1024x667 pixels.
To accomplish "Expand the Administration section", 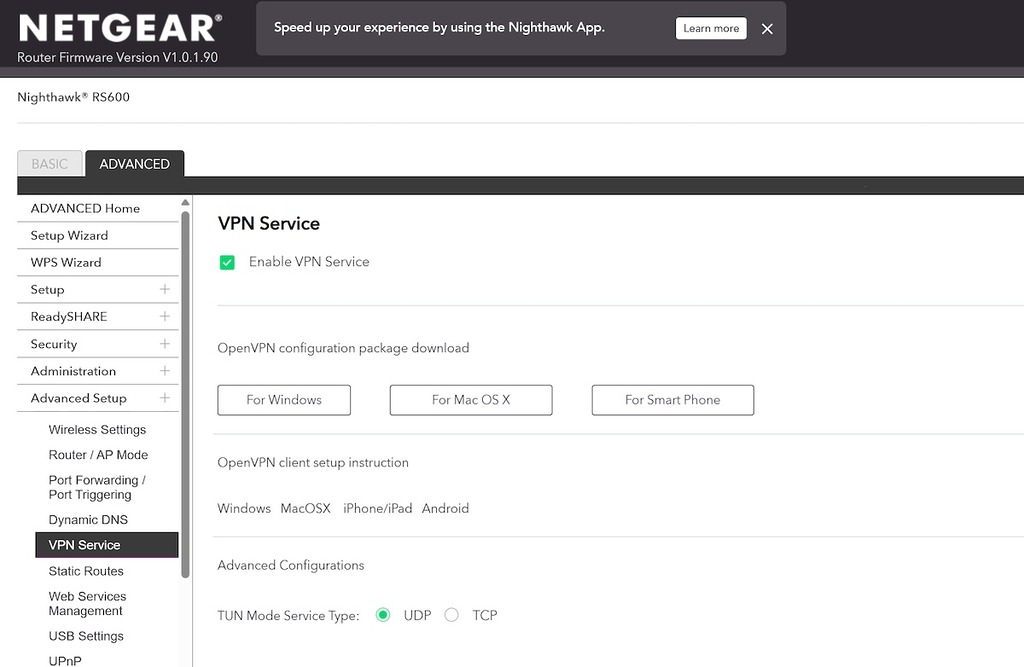I will coord(165,371).
